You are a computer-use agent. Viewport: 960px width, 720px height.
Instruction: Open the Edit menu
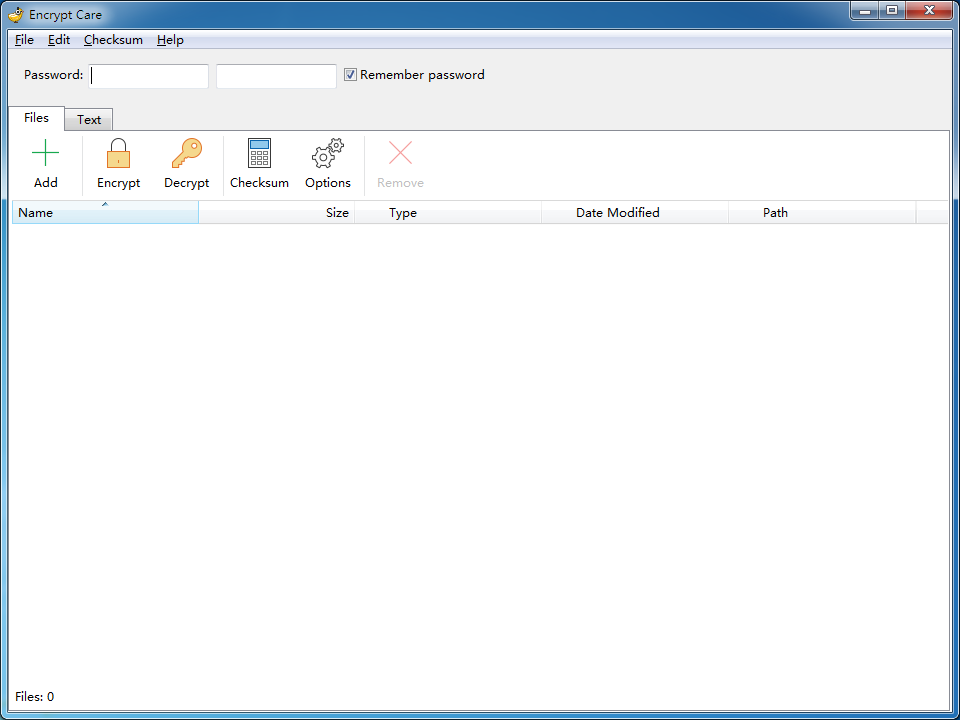pos(59,40)
